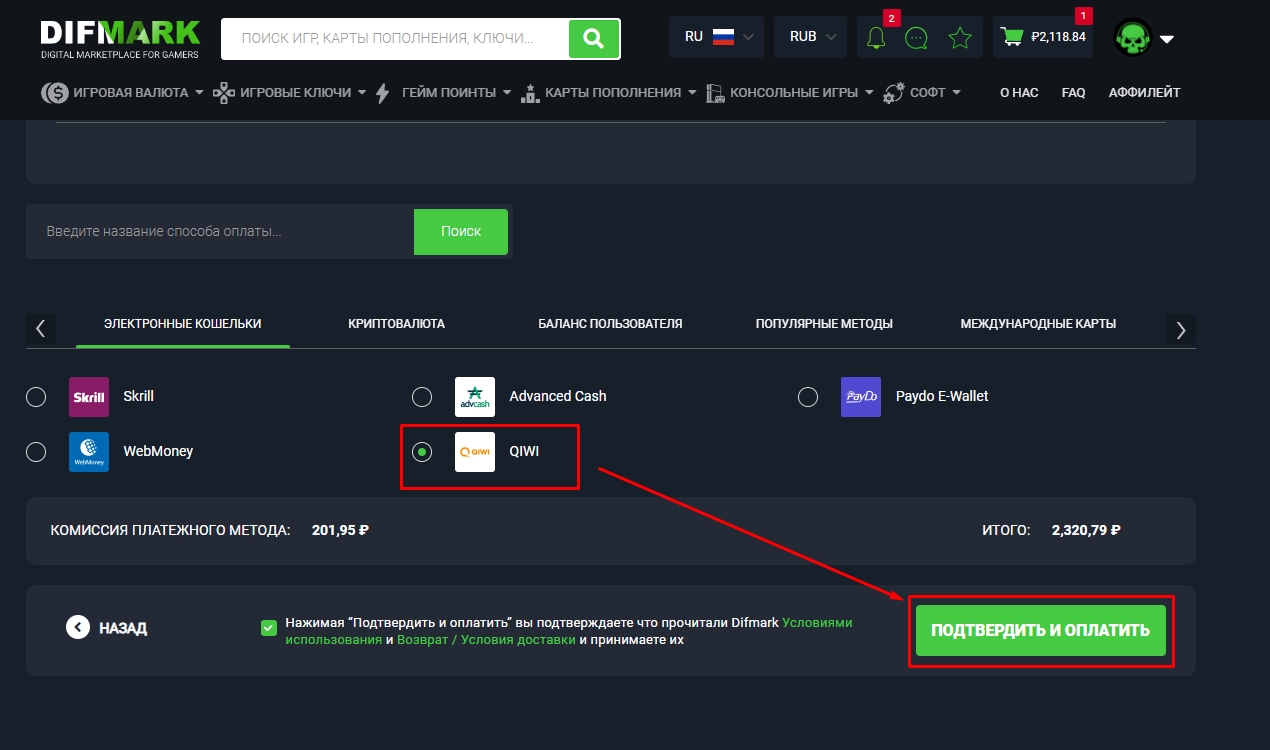This screenshot has height=750, width=1270.
Task: Open notifications bell icon
Action: pyautogui.click(x=876, y=38)
